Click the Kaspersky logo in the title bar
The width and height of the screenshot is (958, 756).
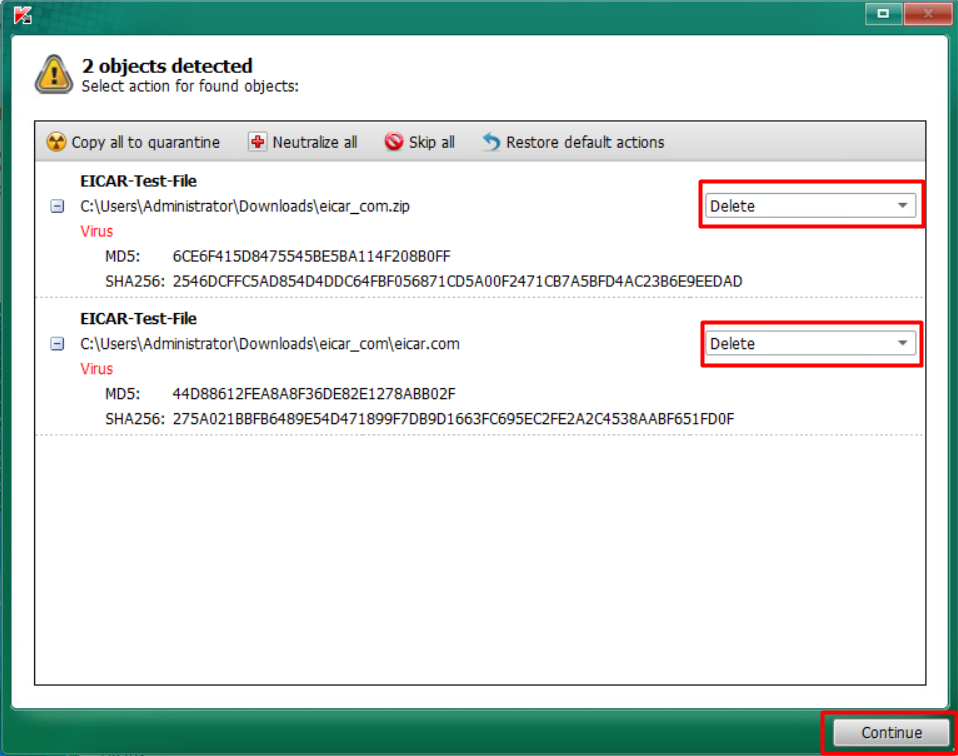click(x=23, y=15)
